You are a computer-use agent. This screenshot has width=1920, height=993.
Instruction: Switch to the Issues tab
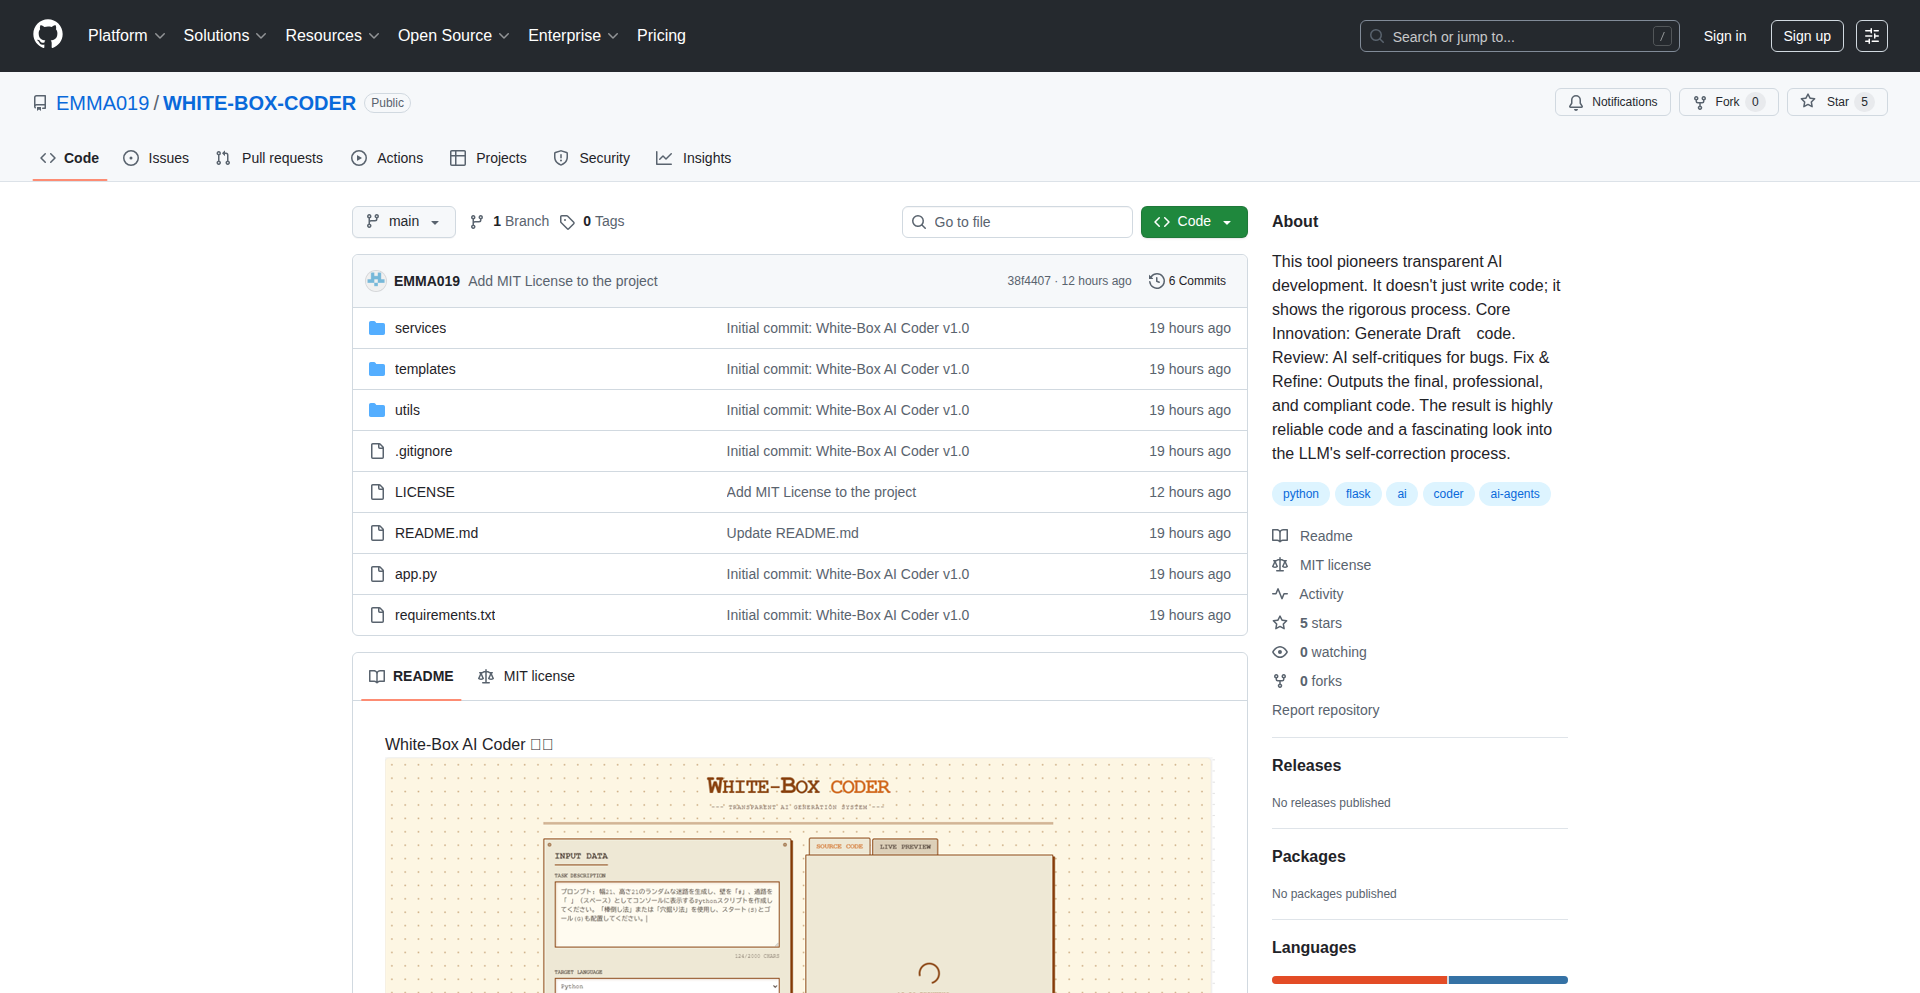(156, 158)
